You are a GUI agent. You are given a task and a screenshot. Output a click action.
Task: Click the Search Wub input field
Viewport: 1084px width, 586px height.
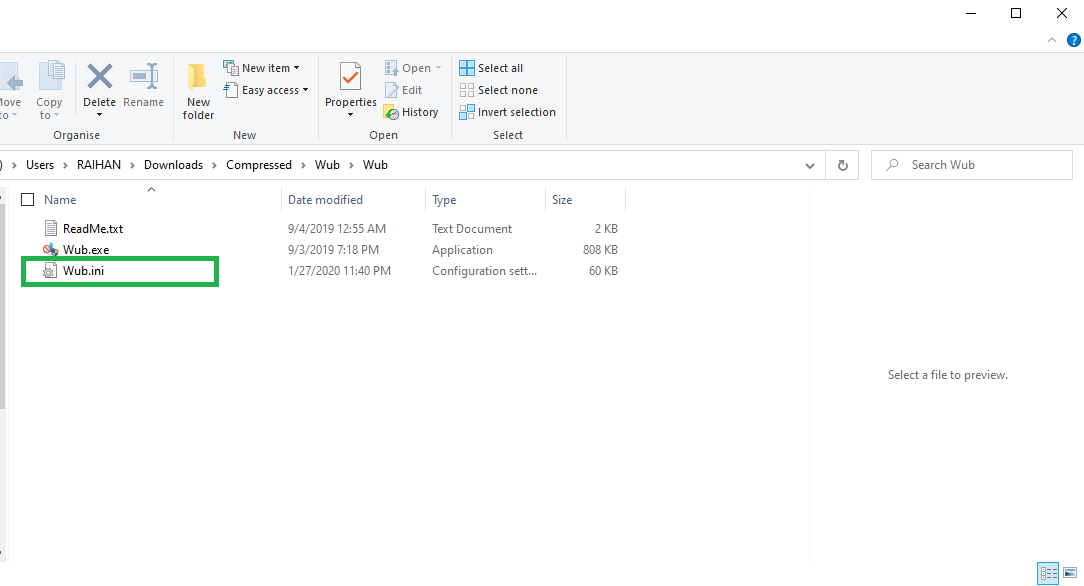(x=971, y=164)
